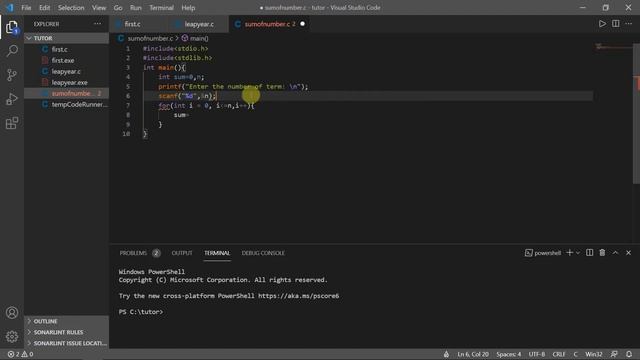Open the Accounts menu icon

pos(12,313)
